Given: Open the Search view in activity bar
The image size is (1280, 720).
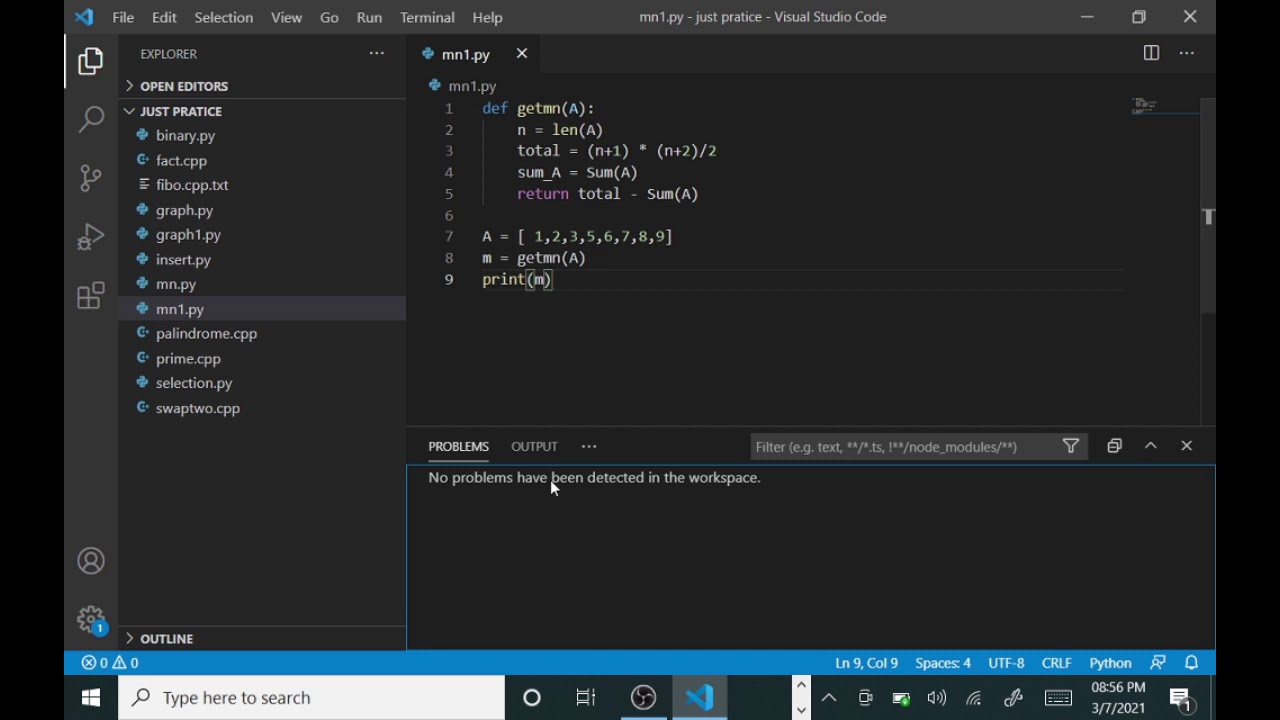Looking at the screenshot, I should (x=91, y=120).
